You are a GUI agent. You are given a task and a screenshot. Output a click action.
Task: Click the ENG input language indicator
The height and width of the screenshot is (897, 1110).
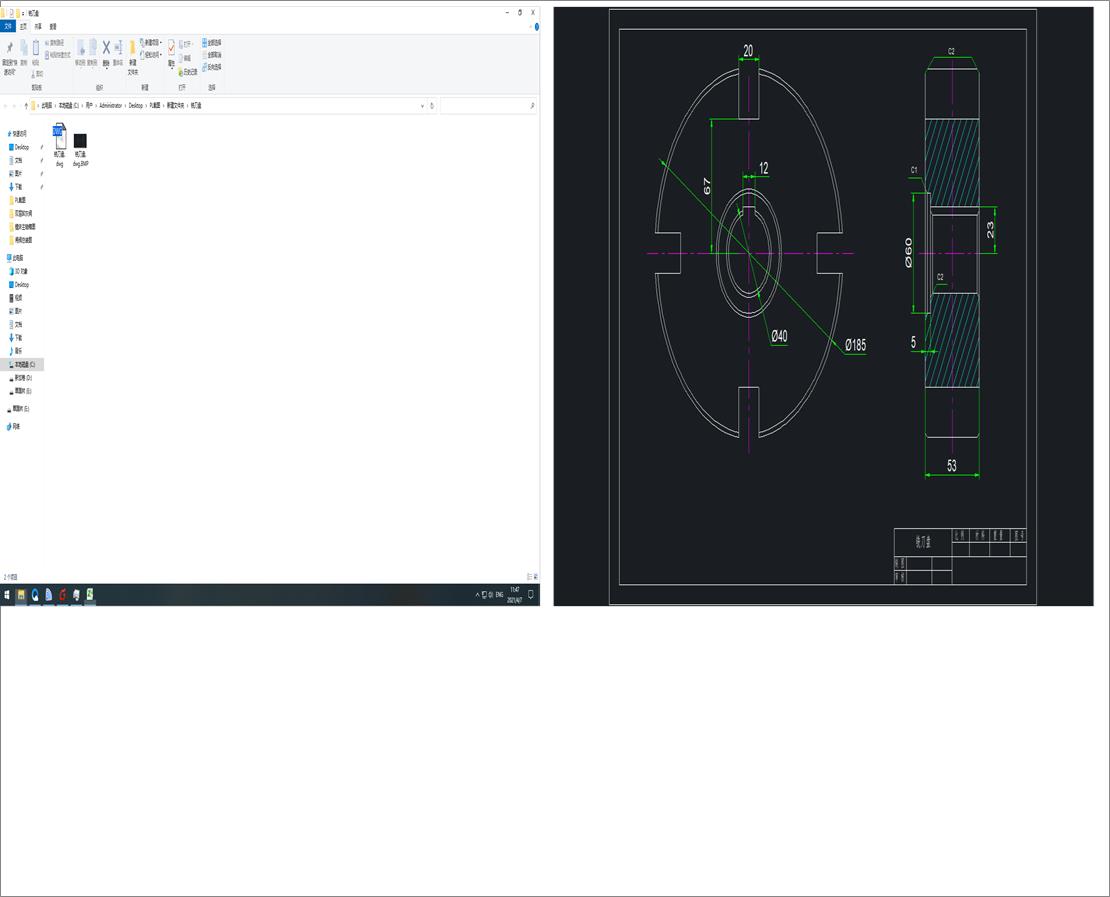pyautogui.click(x=499, y=595)
